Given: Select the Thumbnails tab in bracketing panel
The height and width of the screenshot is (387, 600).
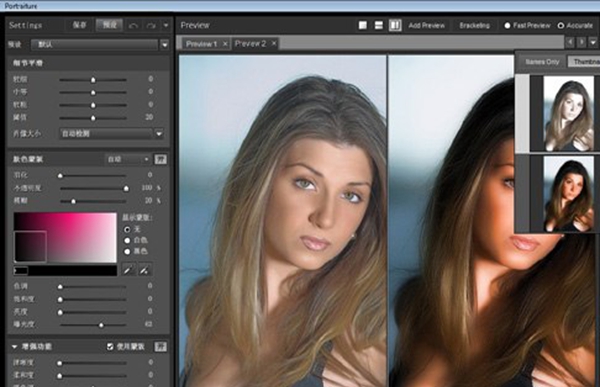Looking at the screenshot, I should [x=584, y=62].
